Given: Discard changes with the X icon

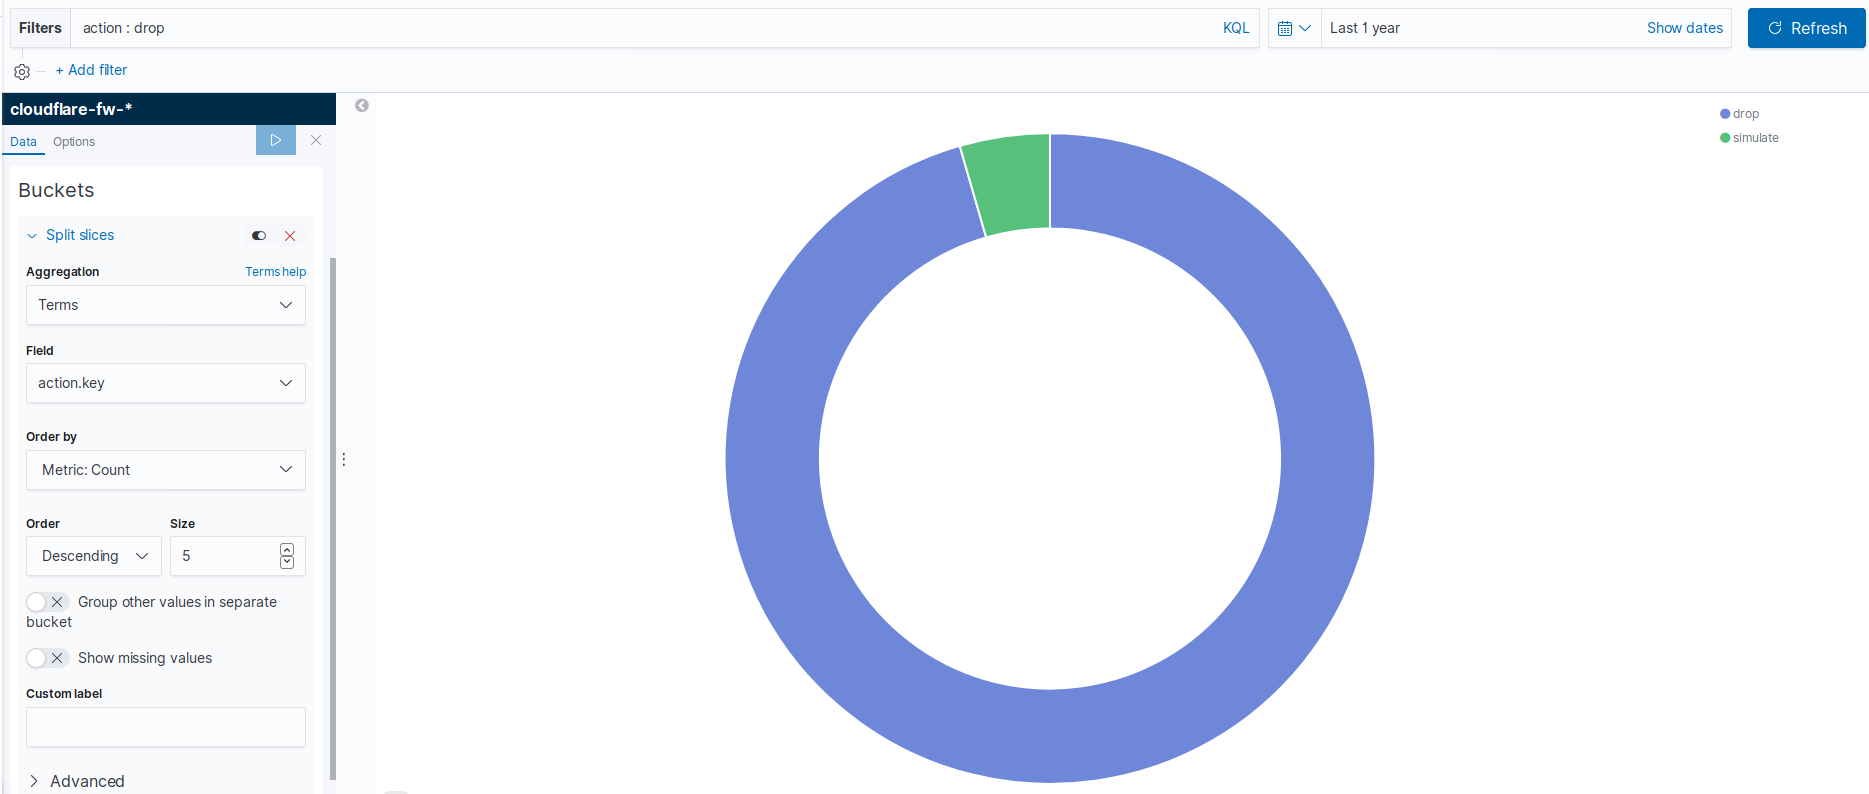Looking at the screenshot, I should tap(316, 140).
